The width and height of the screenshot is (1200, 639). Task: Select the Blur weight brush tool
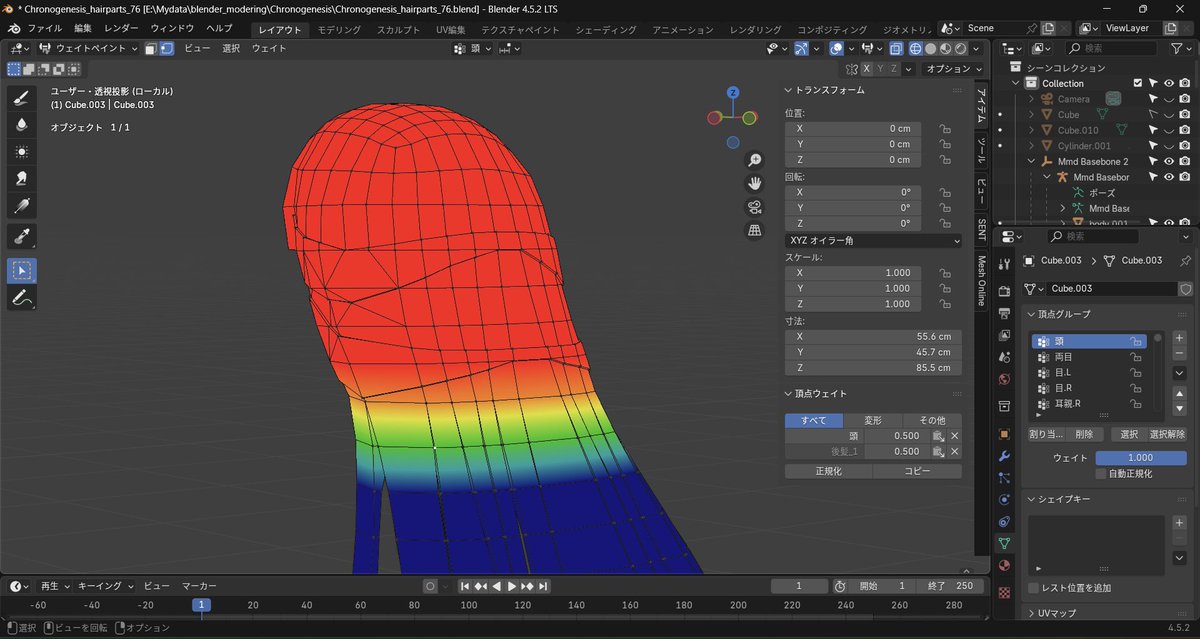[x=22, y=124]
